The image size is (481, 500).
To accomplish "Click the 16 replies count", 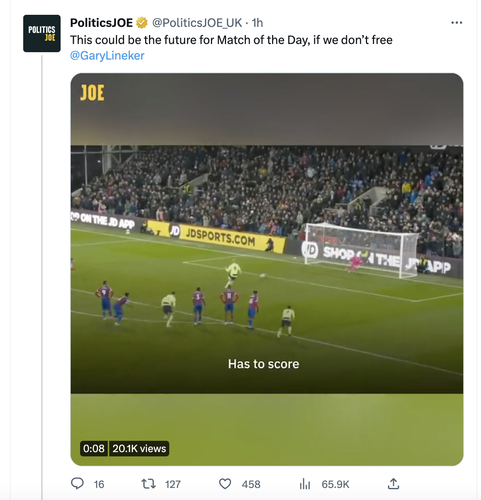I will pyautogui.click(x=99, y=484).
